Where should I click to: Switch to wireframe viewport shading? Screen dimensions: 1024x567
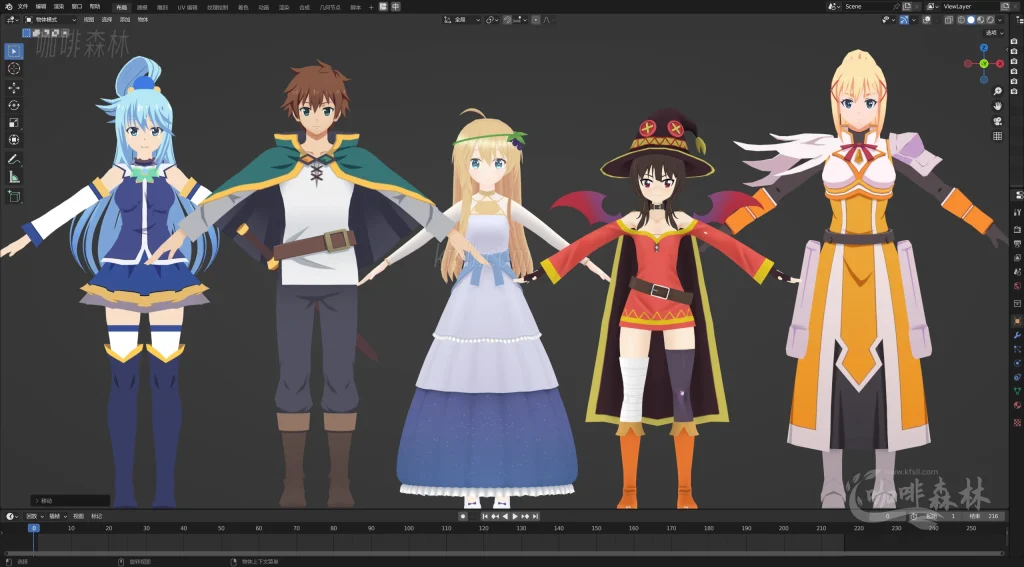[961, 20]
